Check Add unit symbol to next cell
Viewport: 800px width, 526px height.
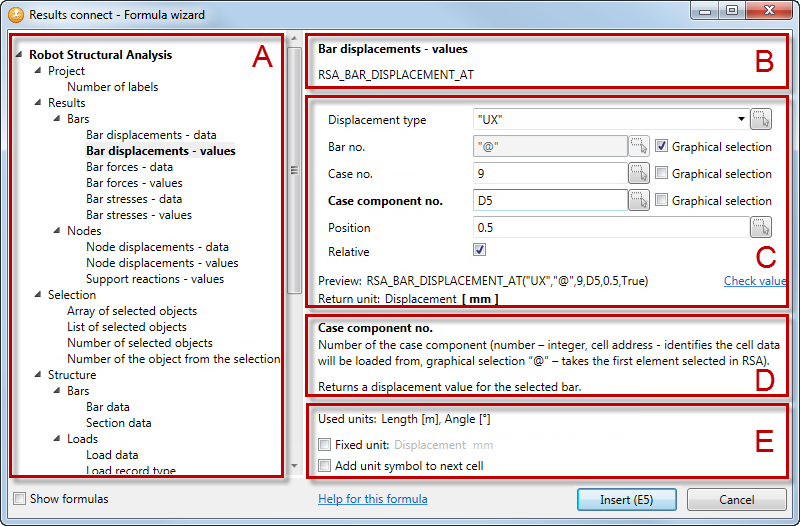point(324,465)
